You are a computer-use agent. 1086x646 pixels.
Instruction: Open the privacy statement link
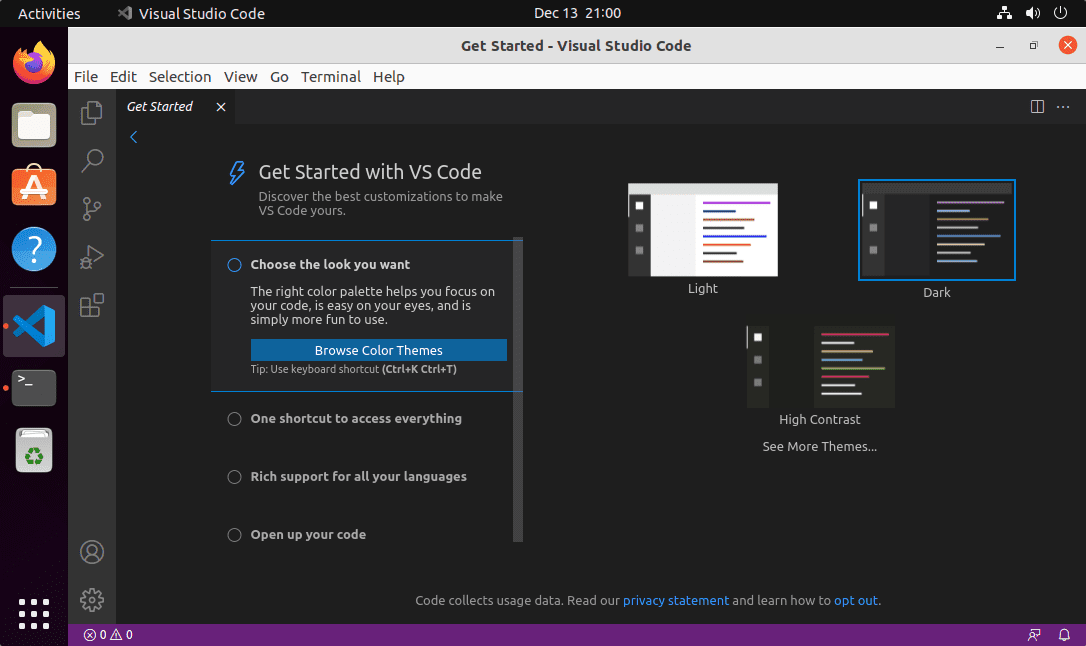[x=676, y=600]
